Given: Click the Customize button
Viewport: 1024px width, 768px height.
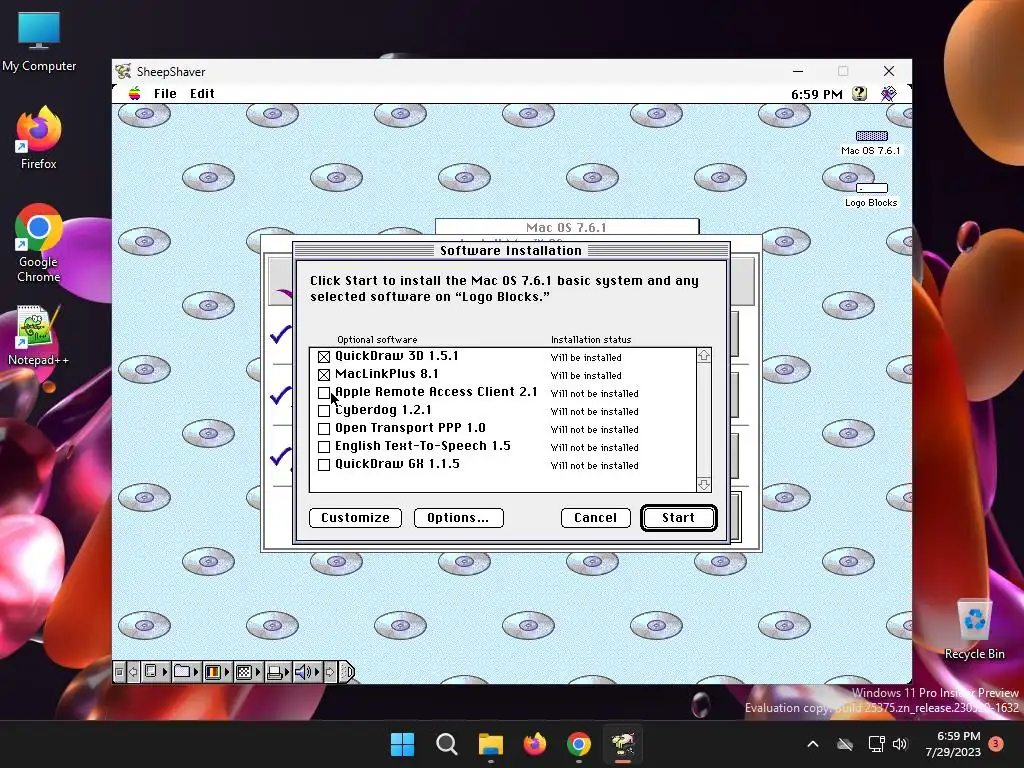Looking at the screenshot, I should 355,518.
